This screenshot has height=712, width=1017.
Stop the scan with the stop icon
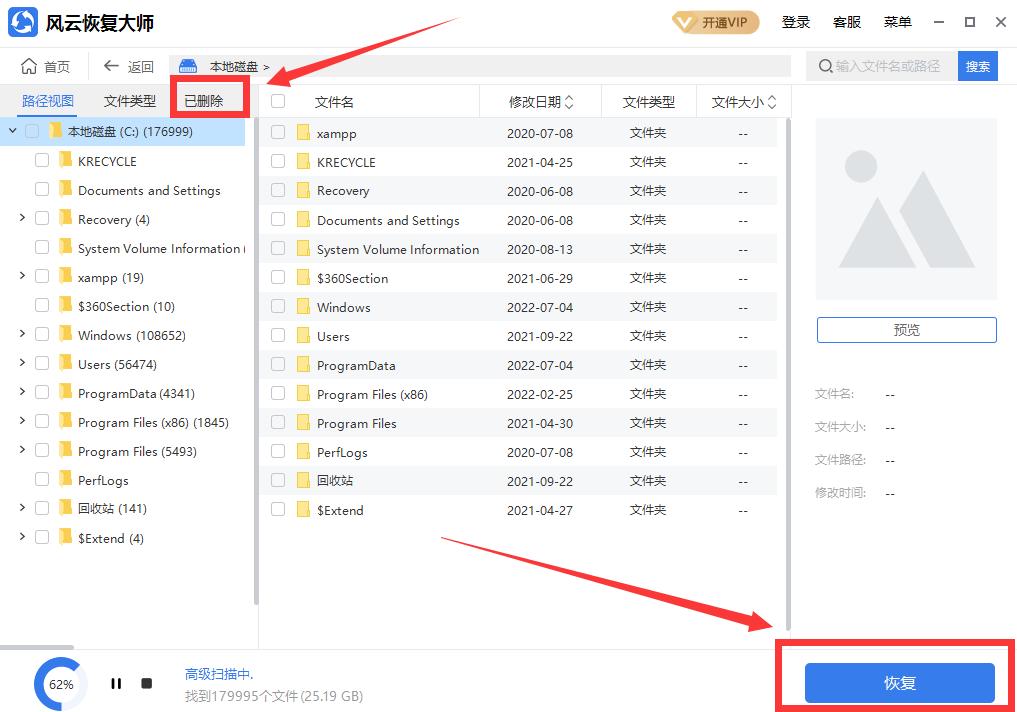(x=146, y=683)
